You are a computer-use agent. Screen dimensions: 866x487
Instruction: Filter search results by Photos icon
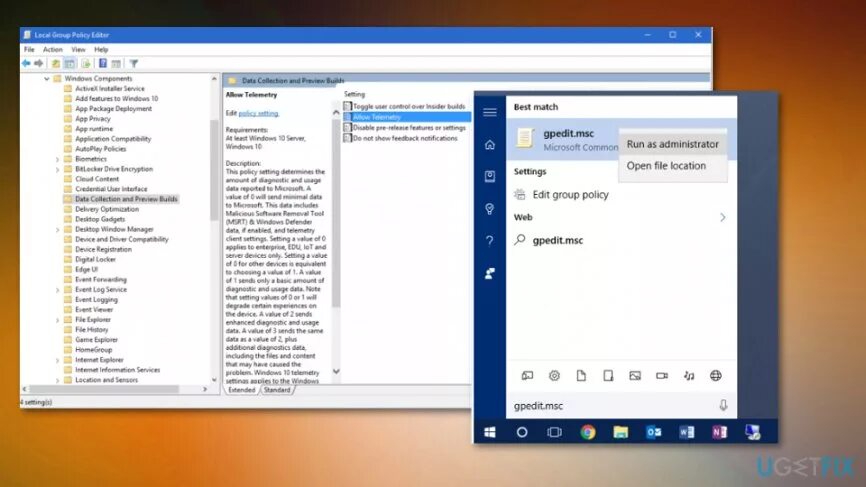point(635,375)
